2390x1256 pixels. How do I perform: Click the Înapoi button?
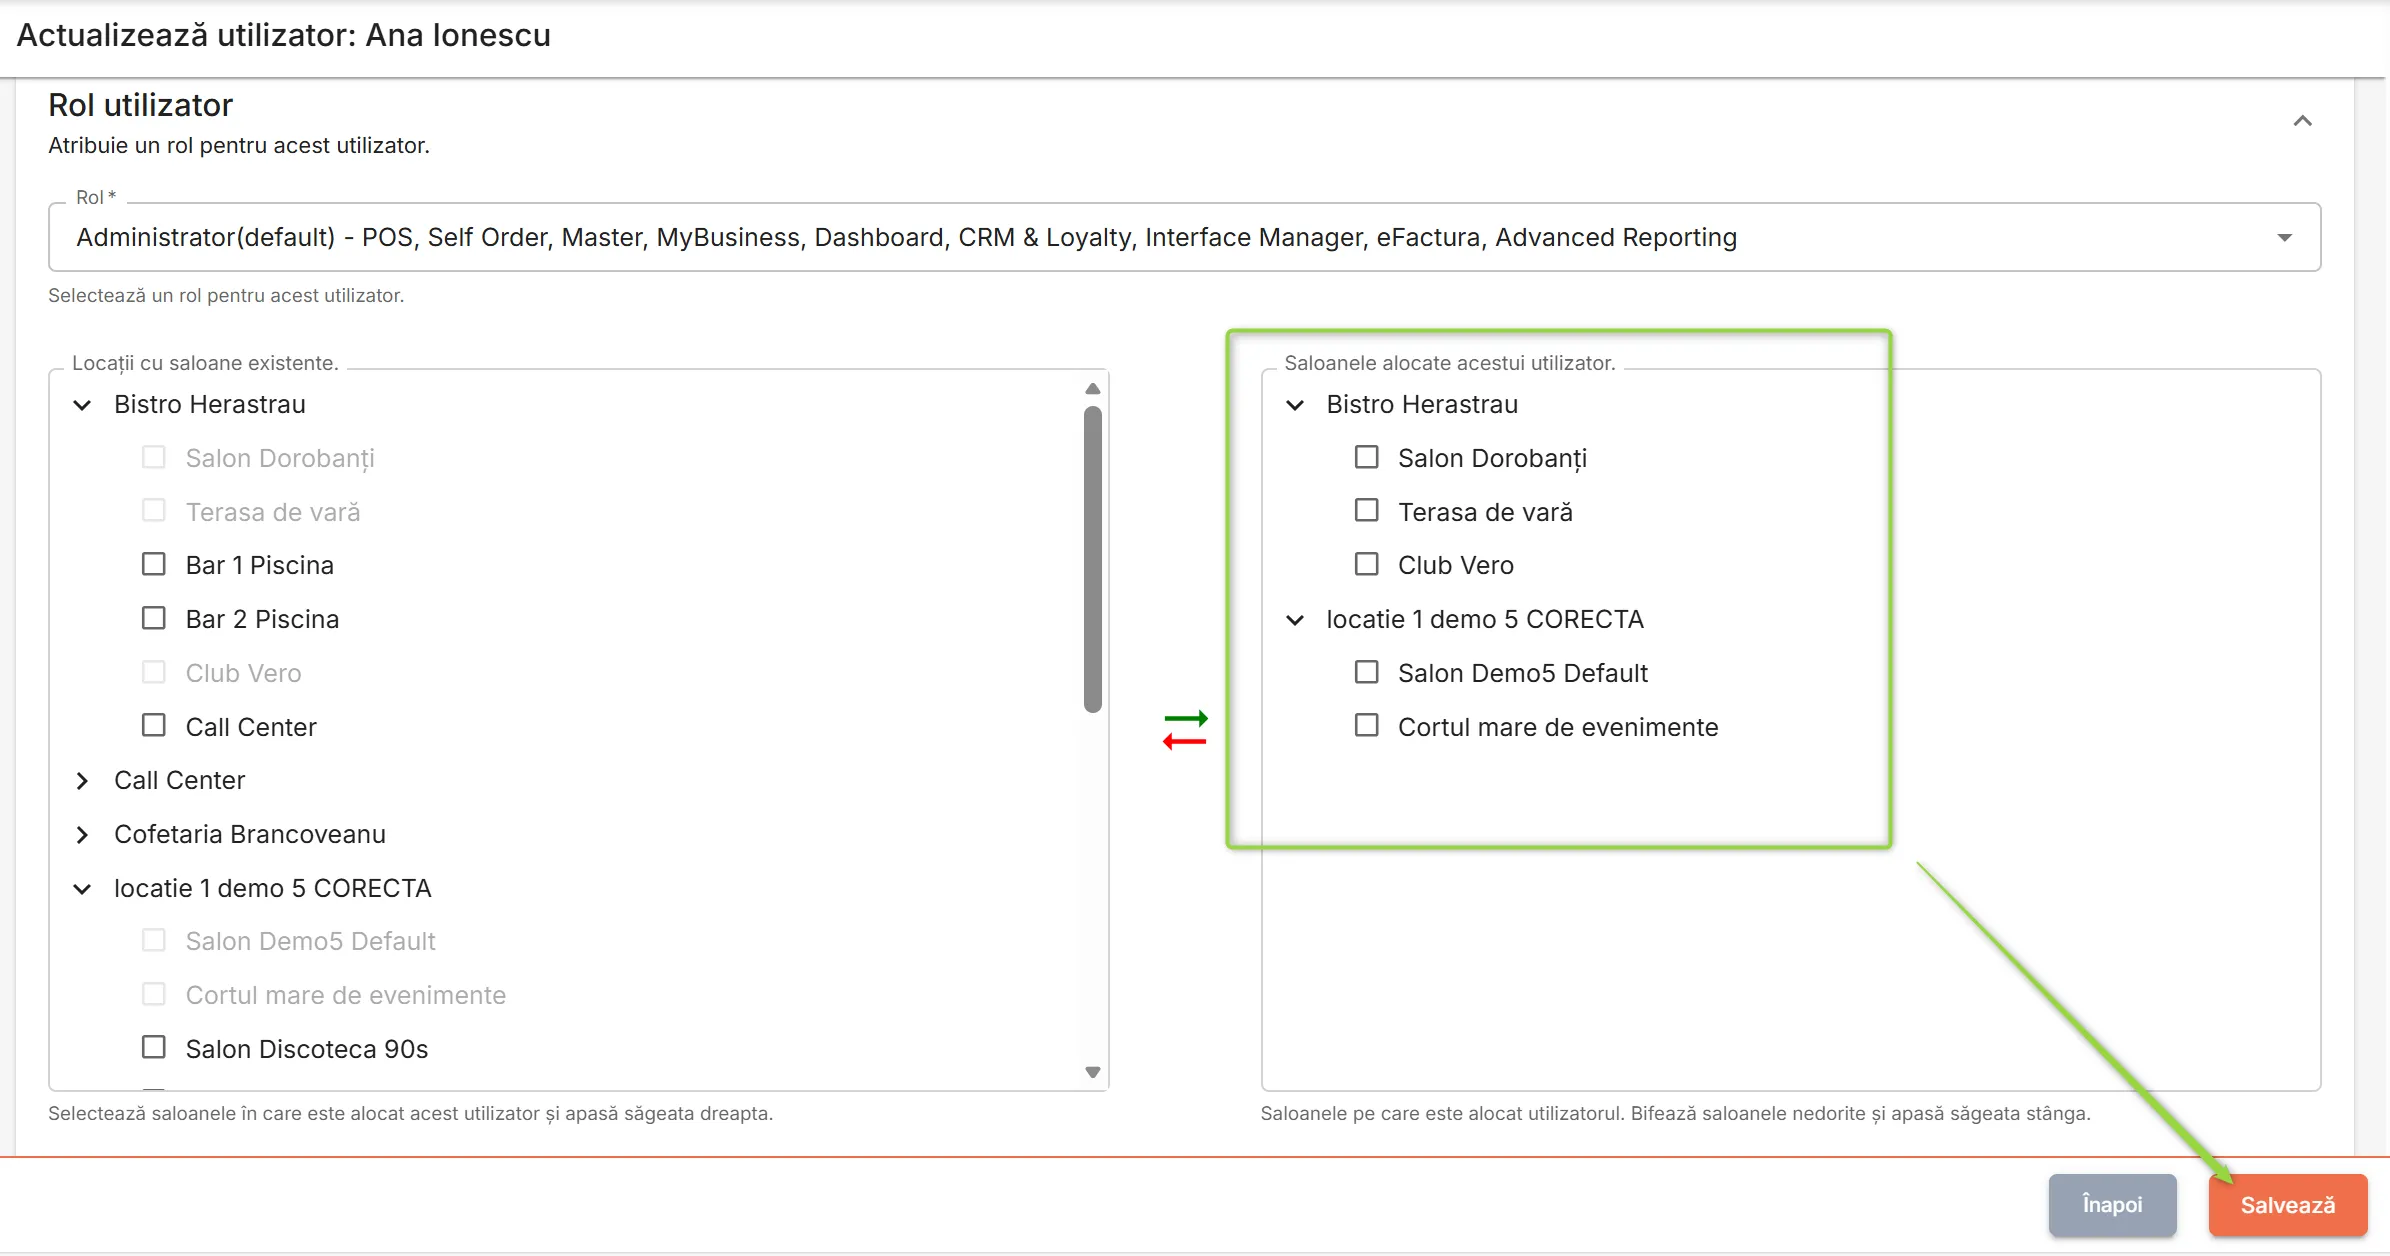coord(2112,1205)
